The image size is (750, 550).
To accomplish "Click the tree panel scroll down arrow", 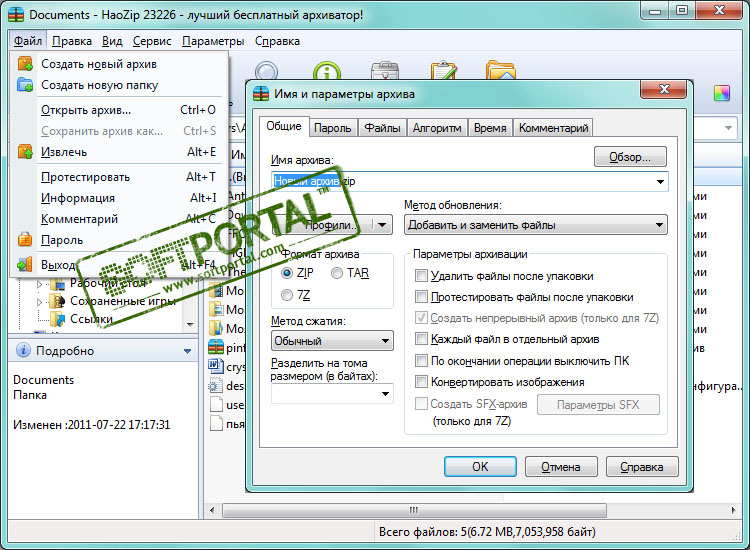I will click(x=190, y=324).
